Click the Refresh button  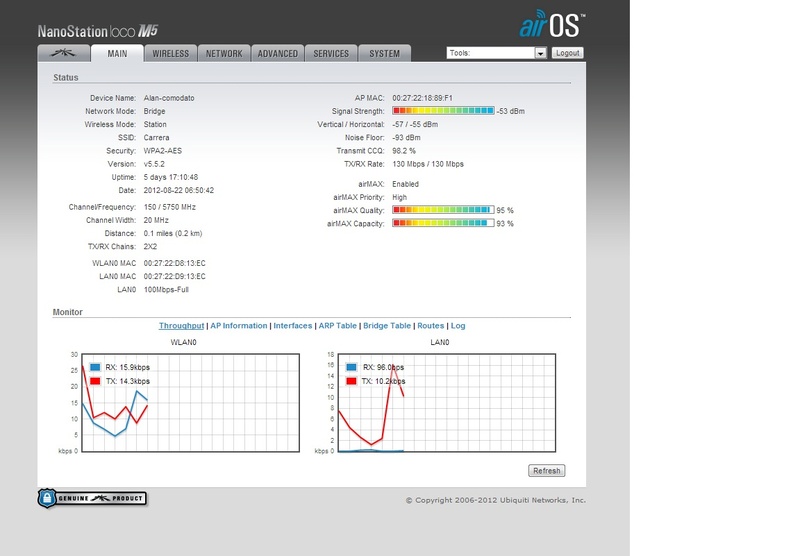click(546, 471)
